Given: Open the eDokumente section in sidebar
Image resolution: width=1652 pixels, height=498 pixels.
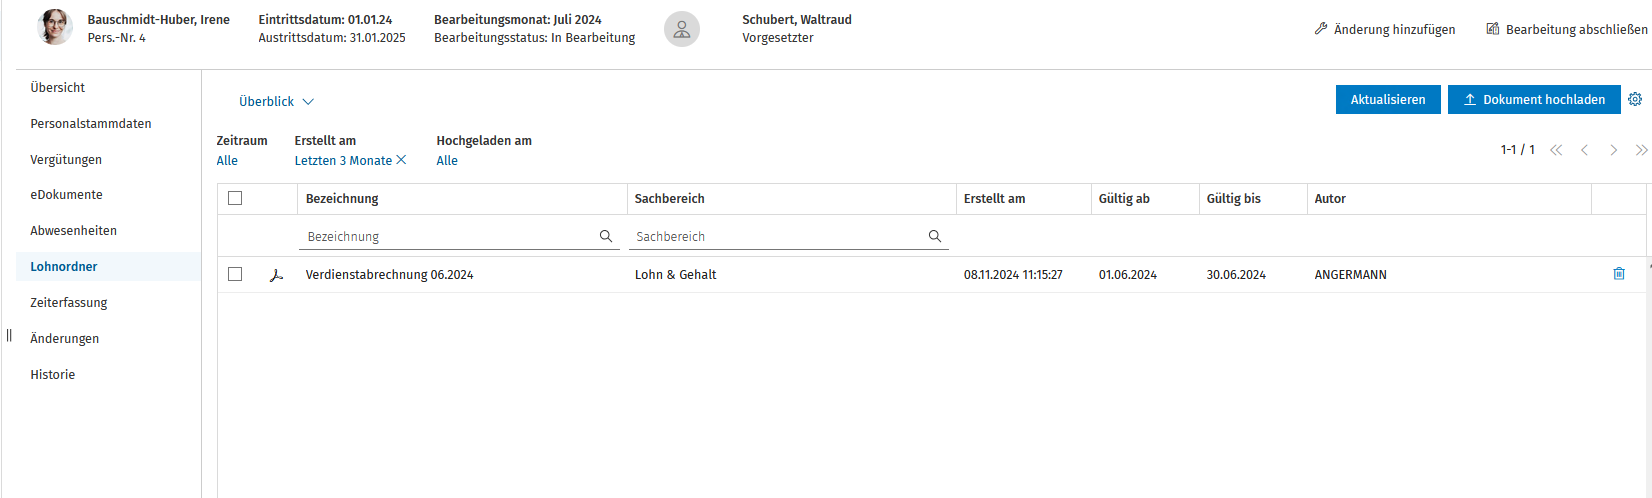Looking at the screenshot, I should [x=66, y=194].
